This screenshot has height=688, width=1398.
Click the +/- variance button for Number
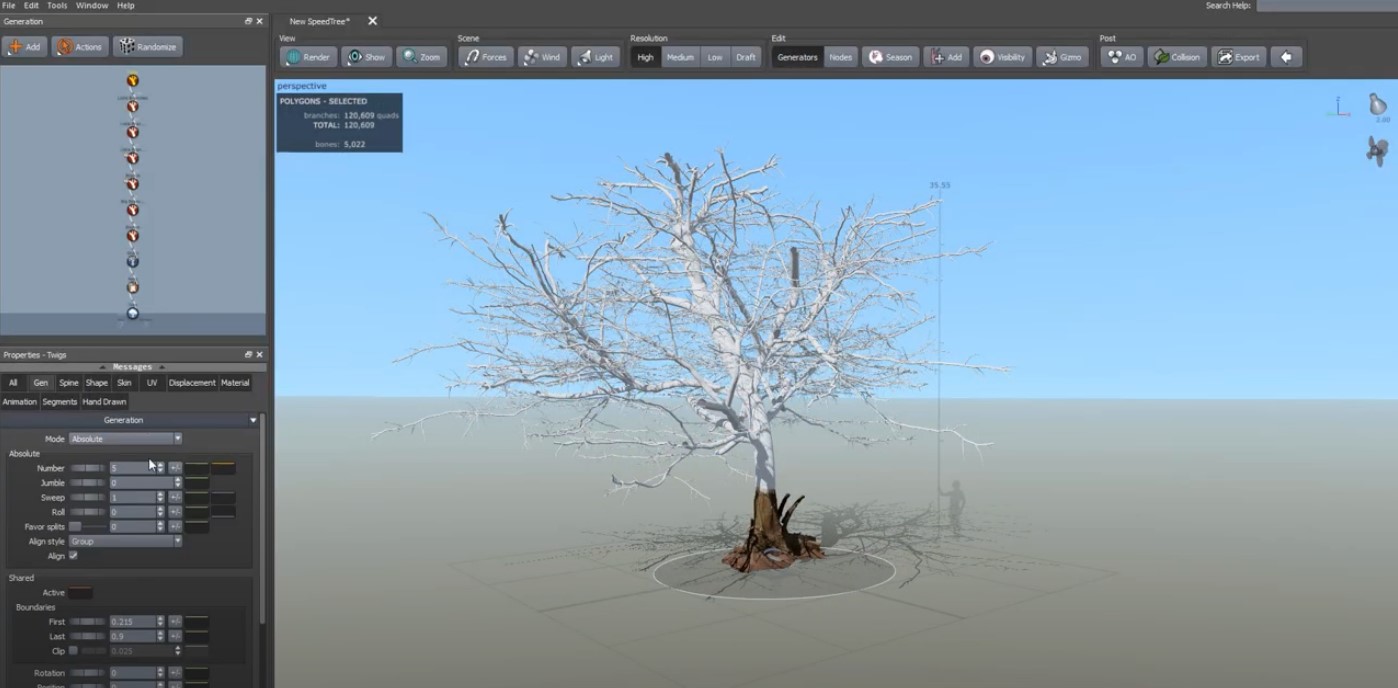click(x=175, y=468)
